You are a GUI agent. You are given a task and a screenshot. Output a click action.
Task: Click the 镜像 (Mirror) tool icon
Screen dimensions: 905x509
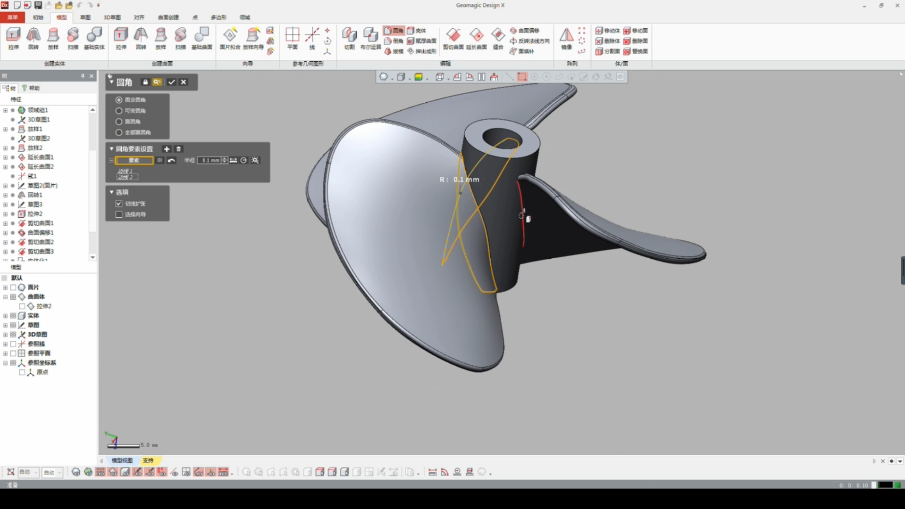(567, 37)
